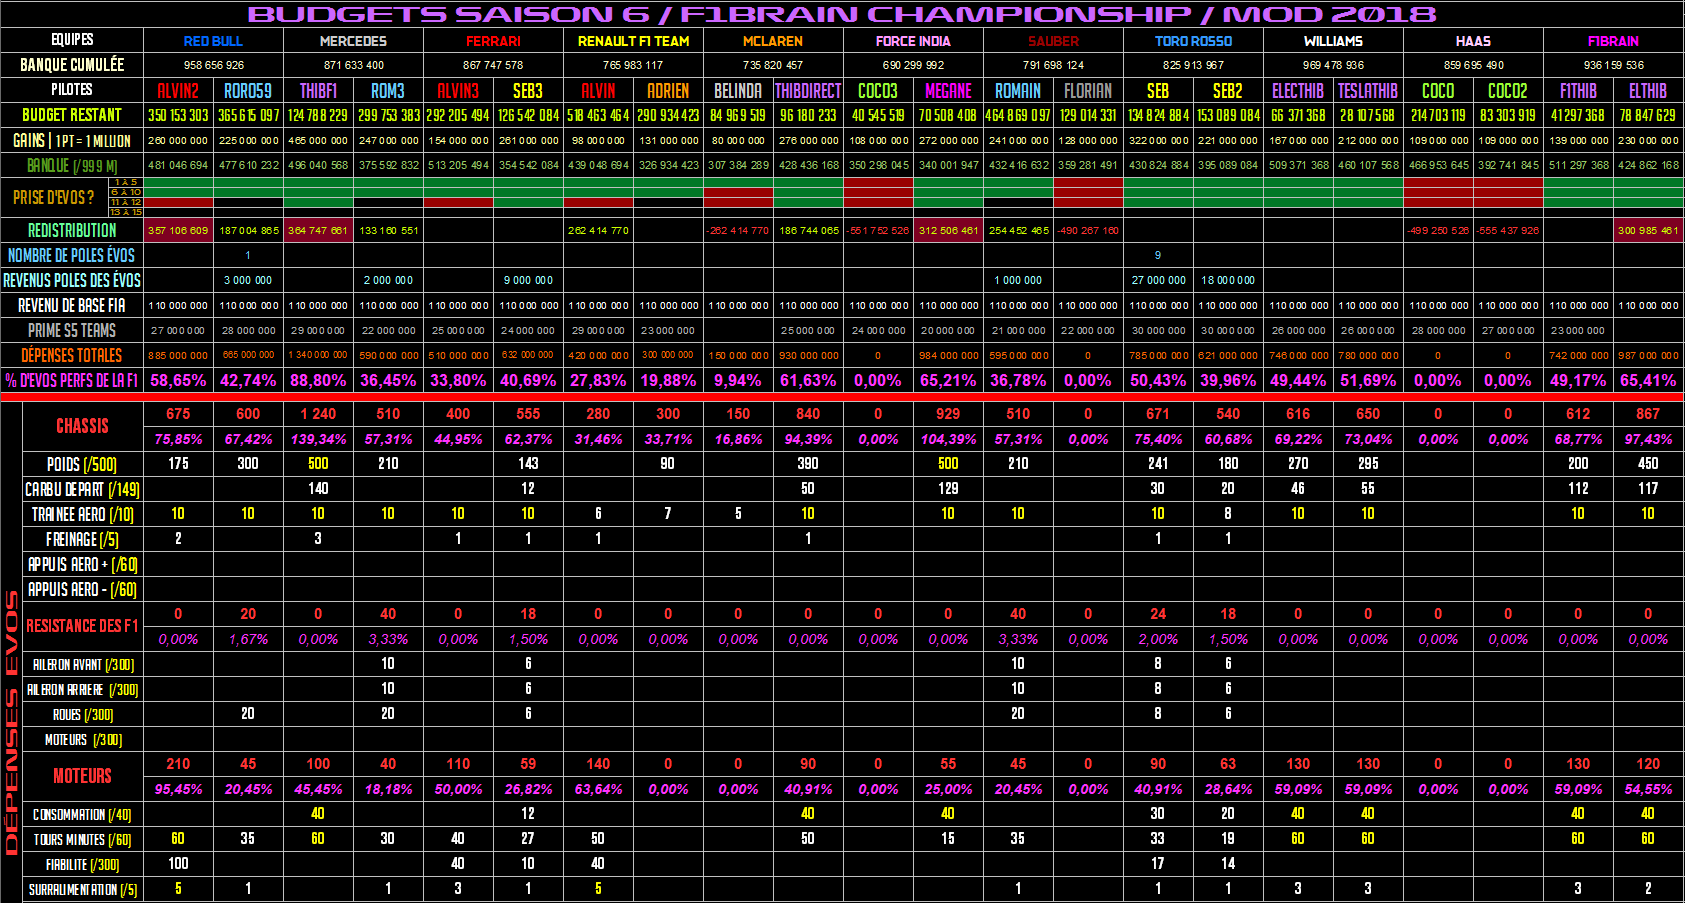Click the Budget Restant row label

click(72, 115)
